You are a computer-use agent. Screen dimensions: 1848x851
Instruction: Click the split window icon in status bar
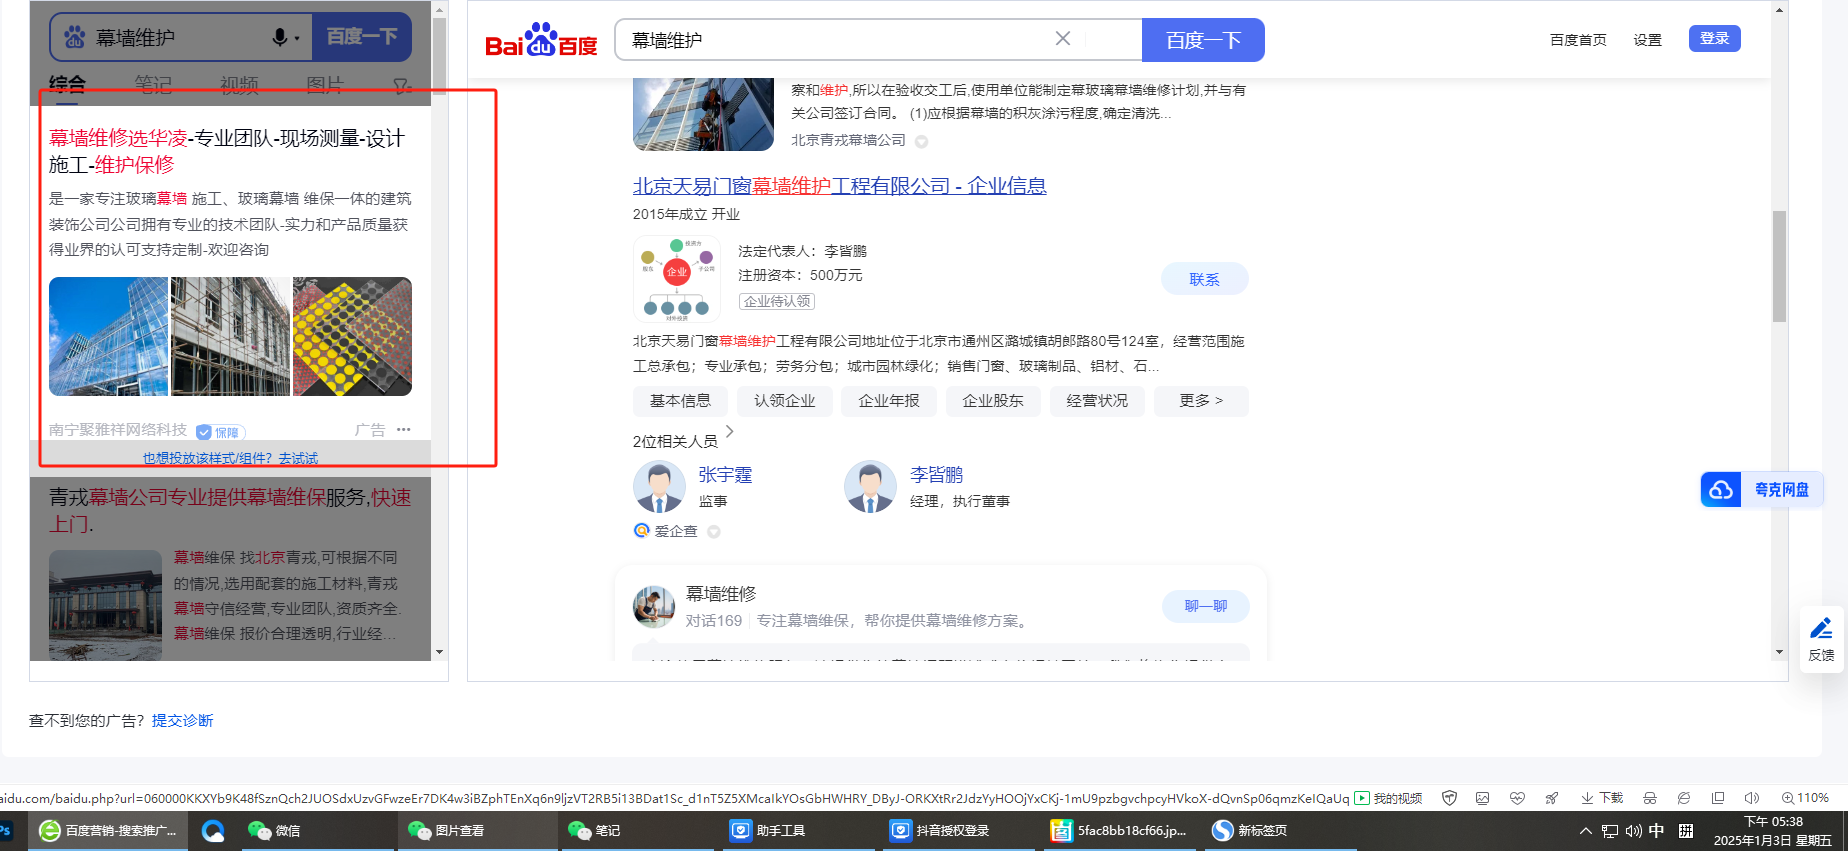pos(1718,798)
